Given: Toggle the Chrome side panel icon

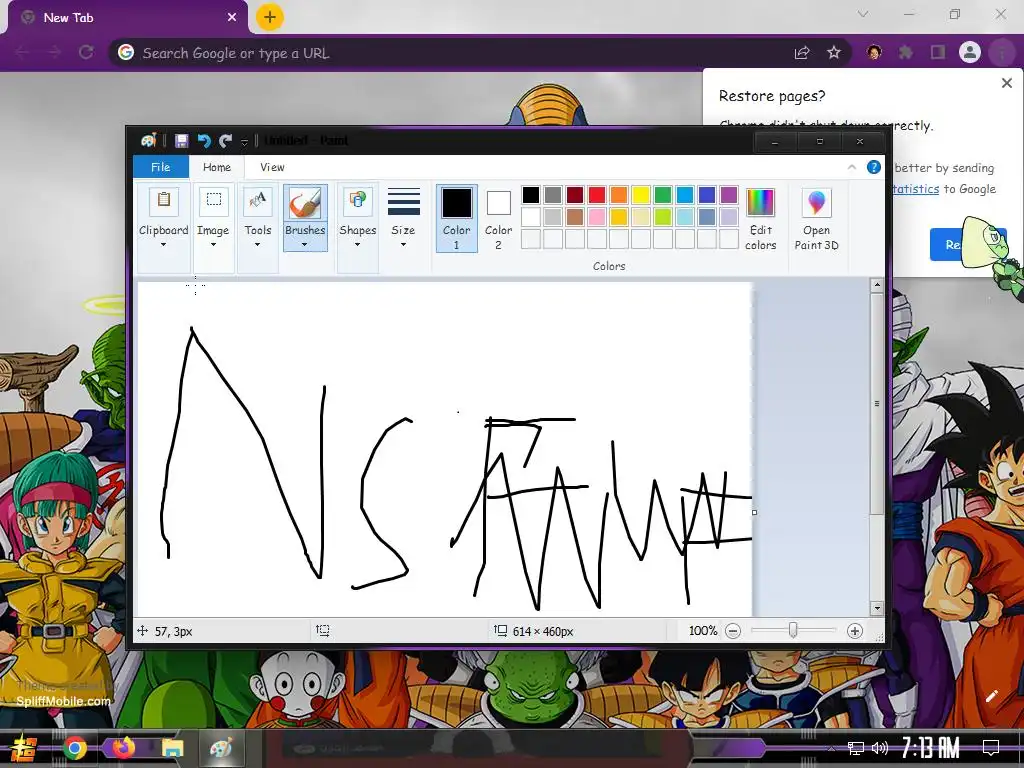Looking at the screenshot, I should [x=938, y=52].
